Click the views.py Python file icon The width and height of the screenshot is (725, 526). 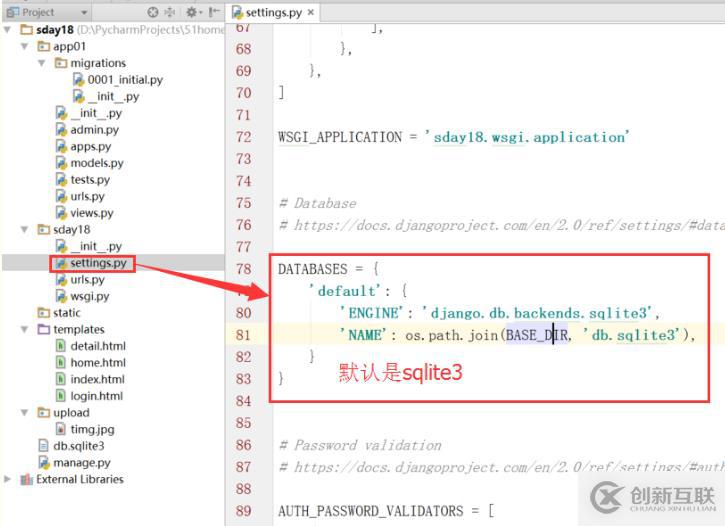pyautogui.click(x=61, y=213)
